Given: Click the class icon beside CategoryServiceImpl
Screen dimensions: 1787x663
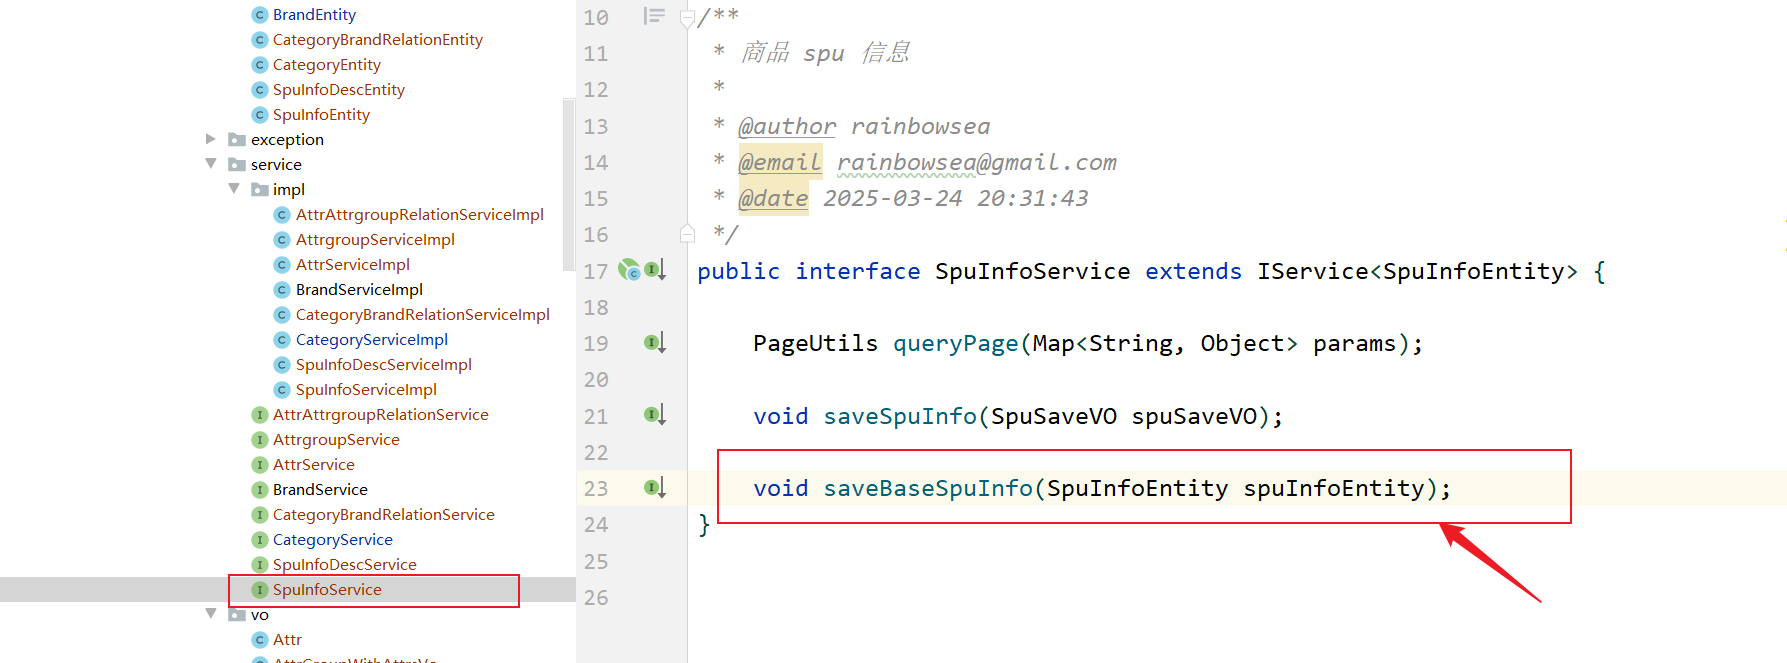Looking at the screenshot, I should (x=282, y=340).
